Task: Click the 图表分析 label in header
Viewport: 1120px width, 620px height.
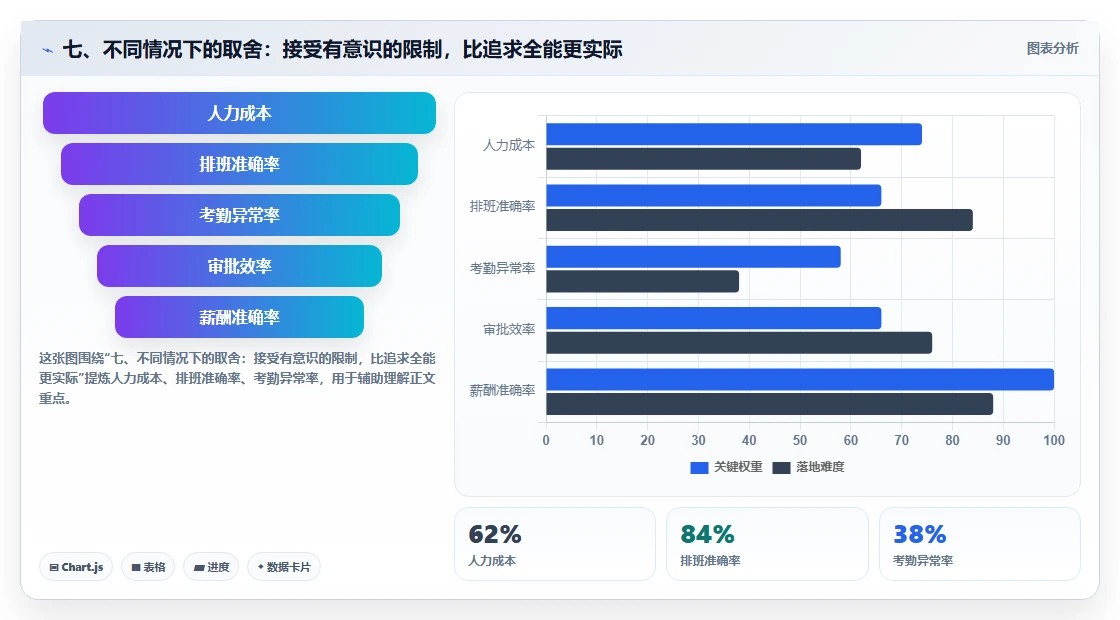Action: coord(1052,49)
